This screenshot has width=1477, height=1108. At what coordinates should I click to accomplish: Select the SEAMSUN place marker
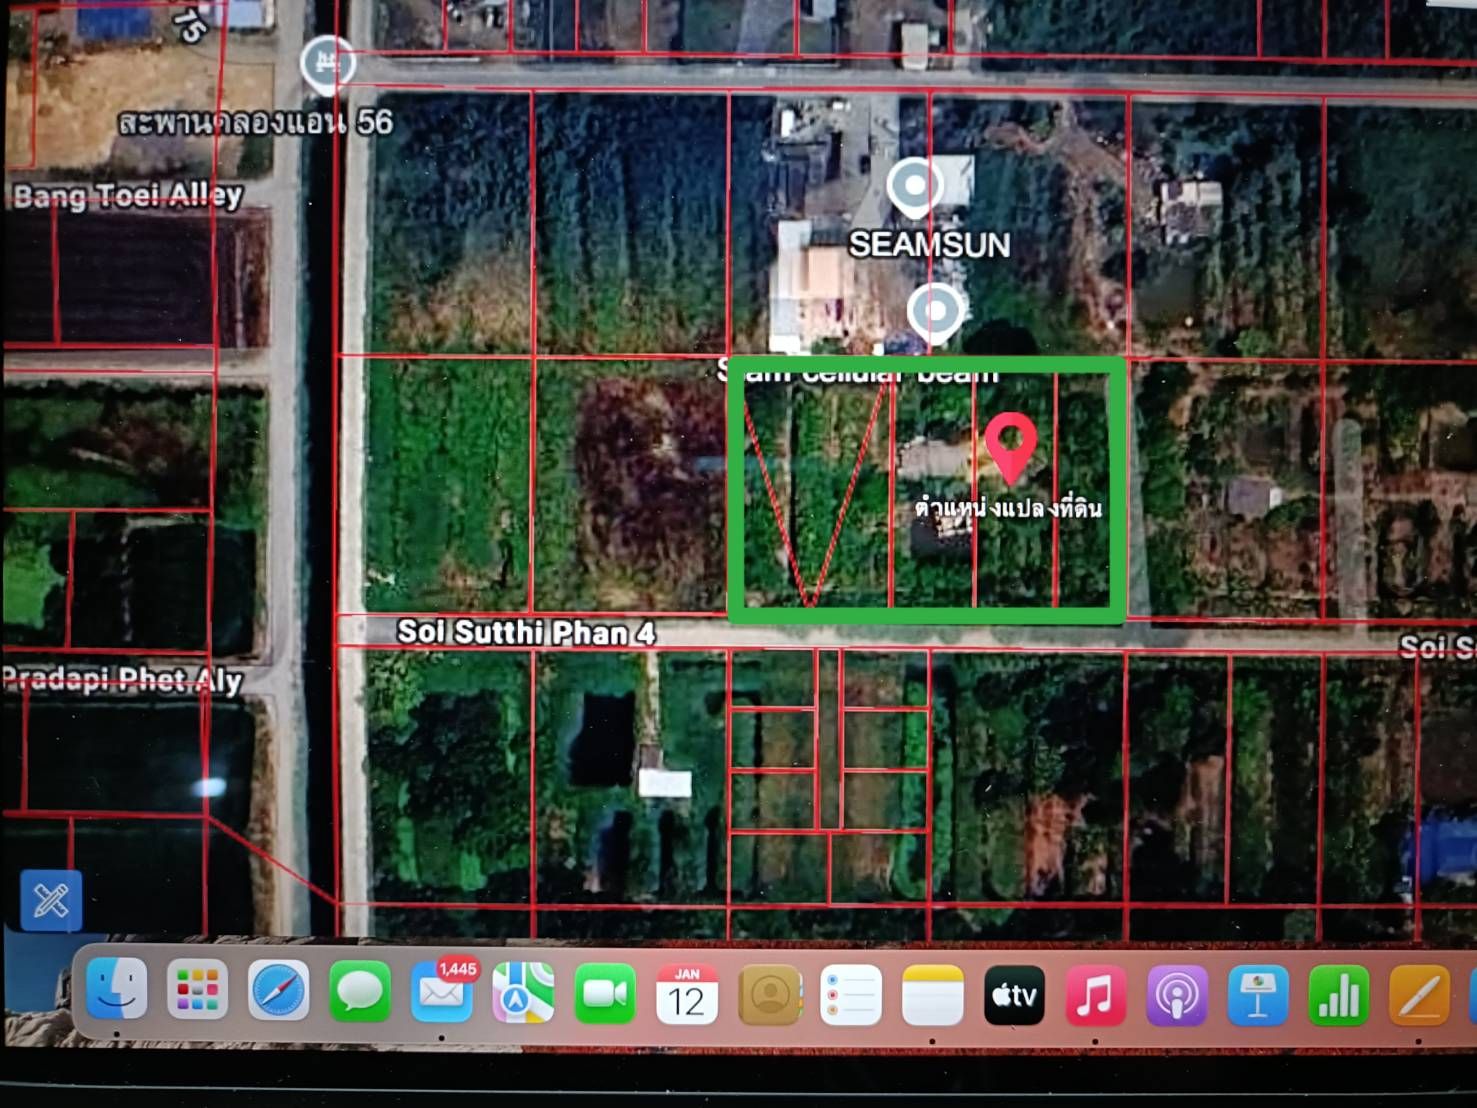[915, 187]
